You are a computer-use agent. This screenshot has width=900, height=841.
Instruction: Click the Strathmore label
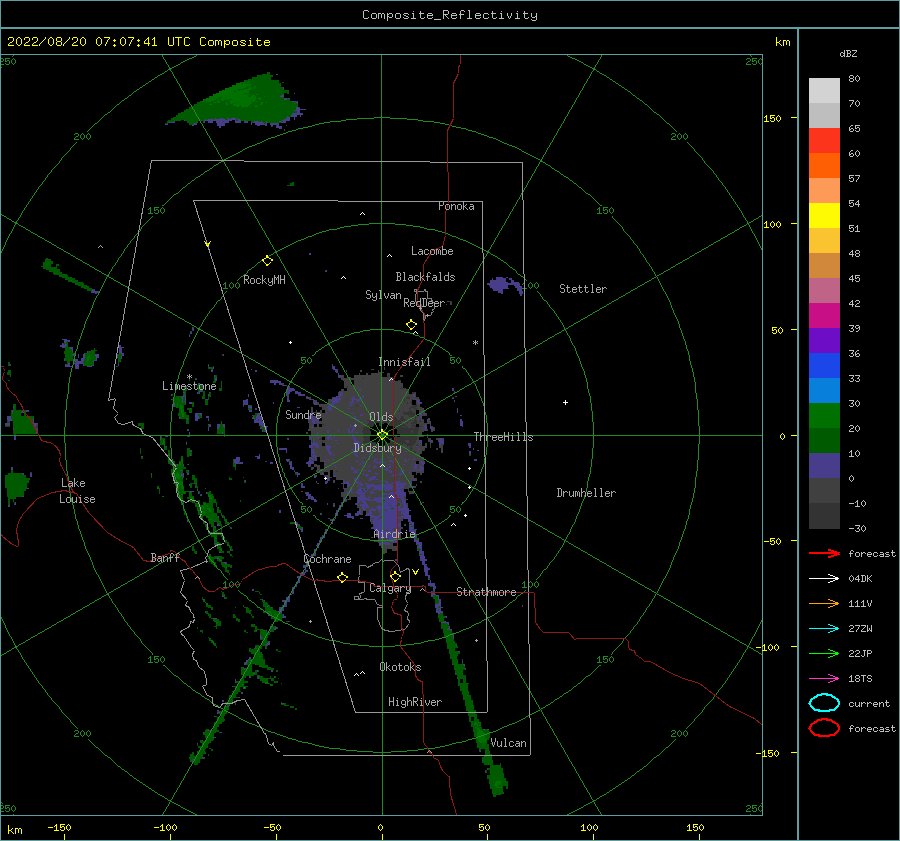486,592
